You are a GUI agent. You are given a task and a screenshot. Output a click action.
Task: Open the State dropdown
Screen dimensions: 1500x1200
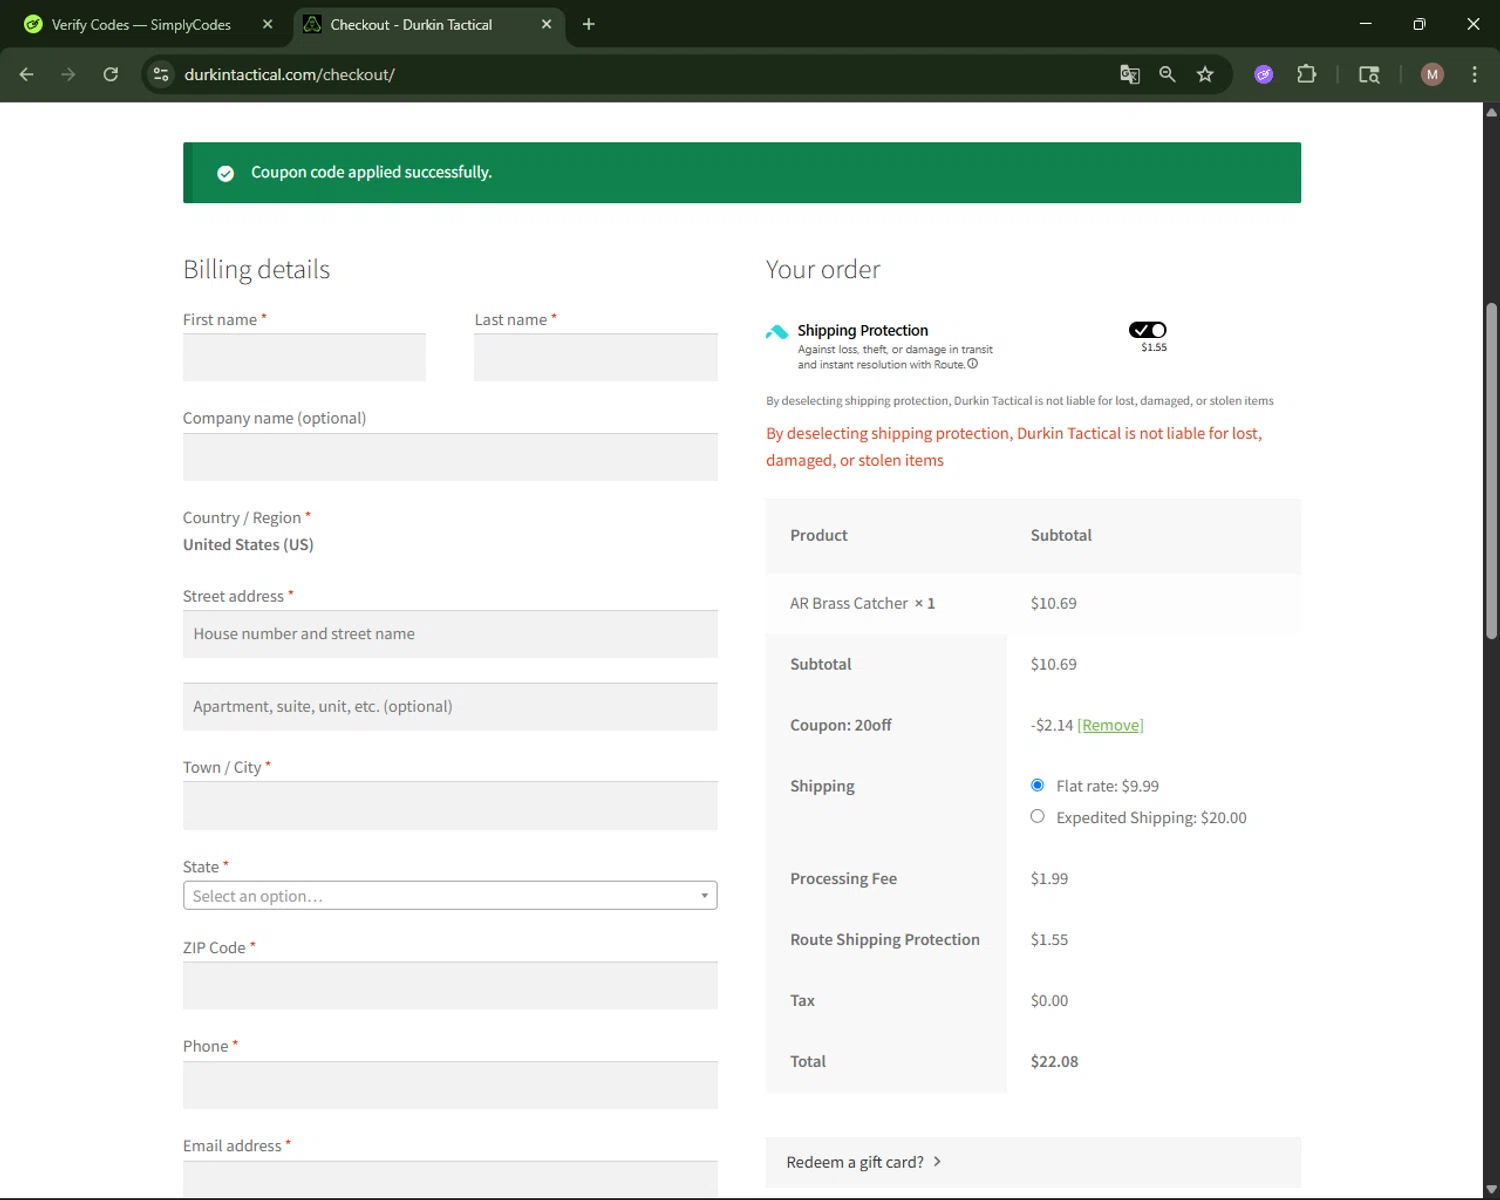coord(450,895)
